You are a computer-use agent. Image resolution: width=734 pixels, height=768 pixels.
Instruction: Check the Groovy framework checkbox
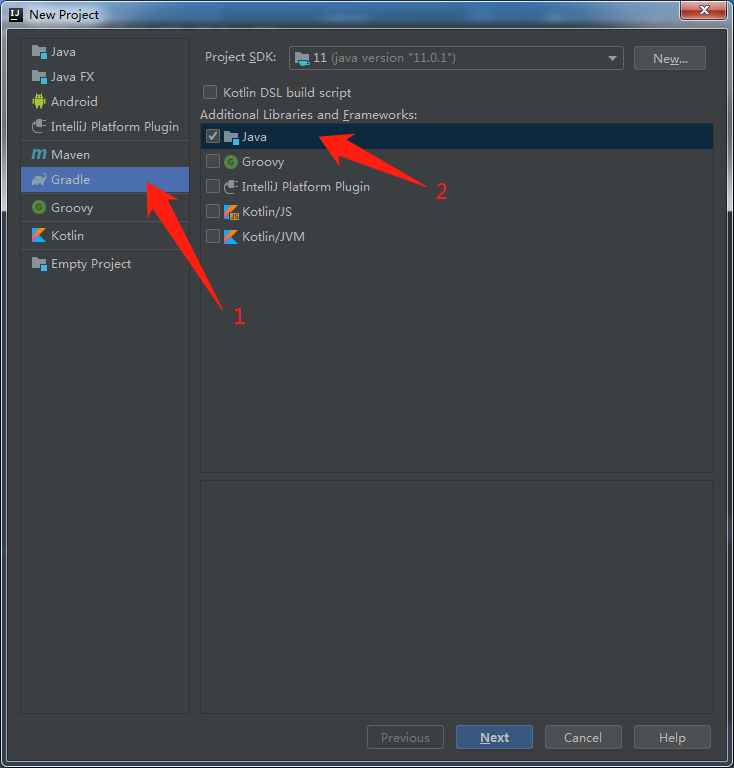coord(213,161)
